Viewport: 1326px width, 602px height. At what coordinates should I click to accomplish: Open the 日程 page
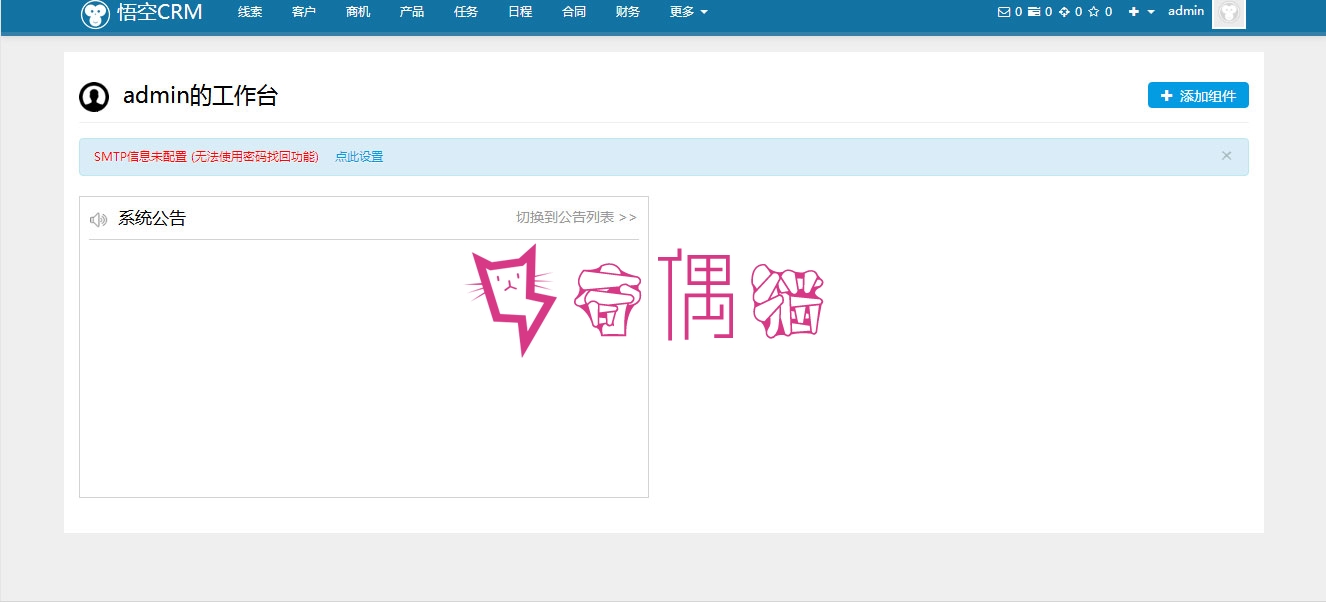tap(520, 12)
